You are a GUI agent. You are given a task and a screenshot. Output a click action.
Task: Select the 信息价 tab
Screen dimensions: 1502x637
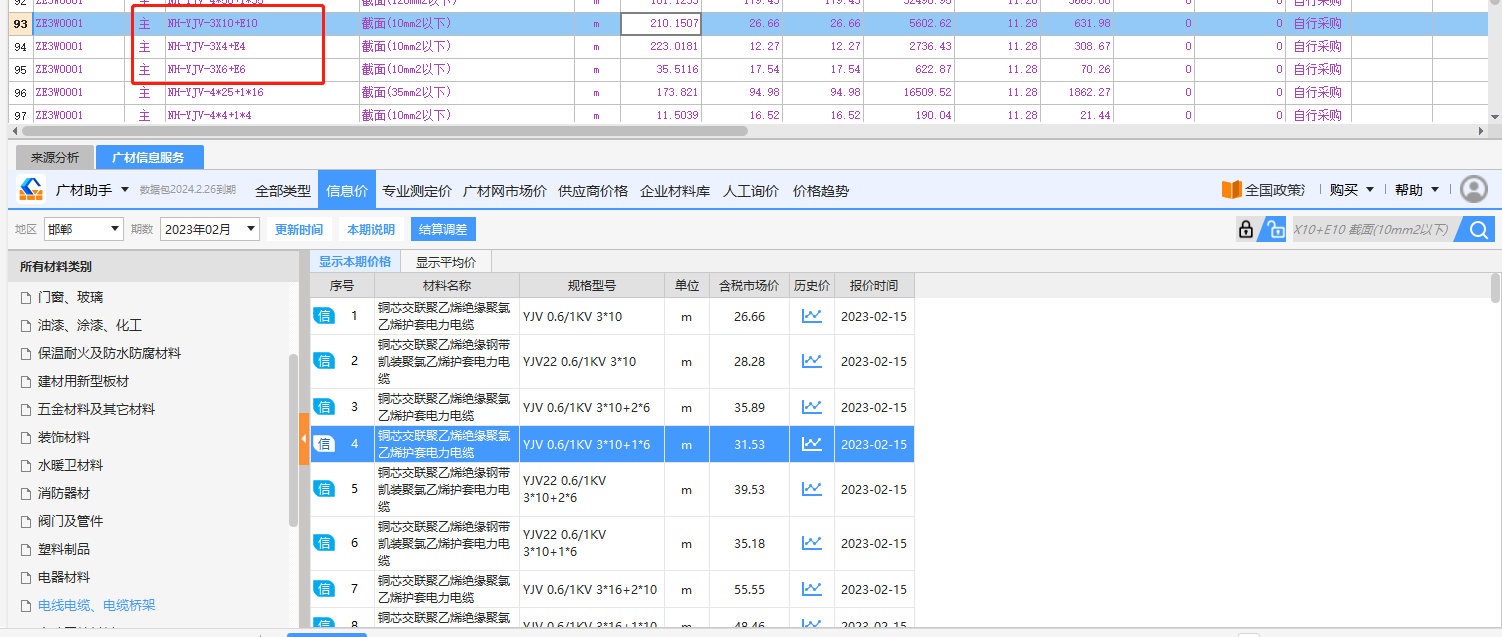pos(347,191)
